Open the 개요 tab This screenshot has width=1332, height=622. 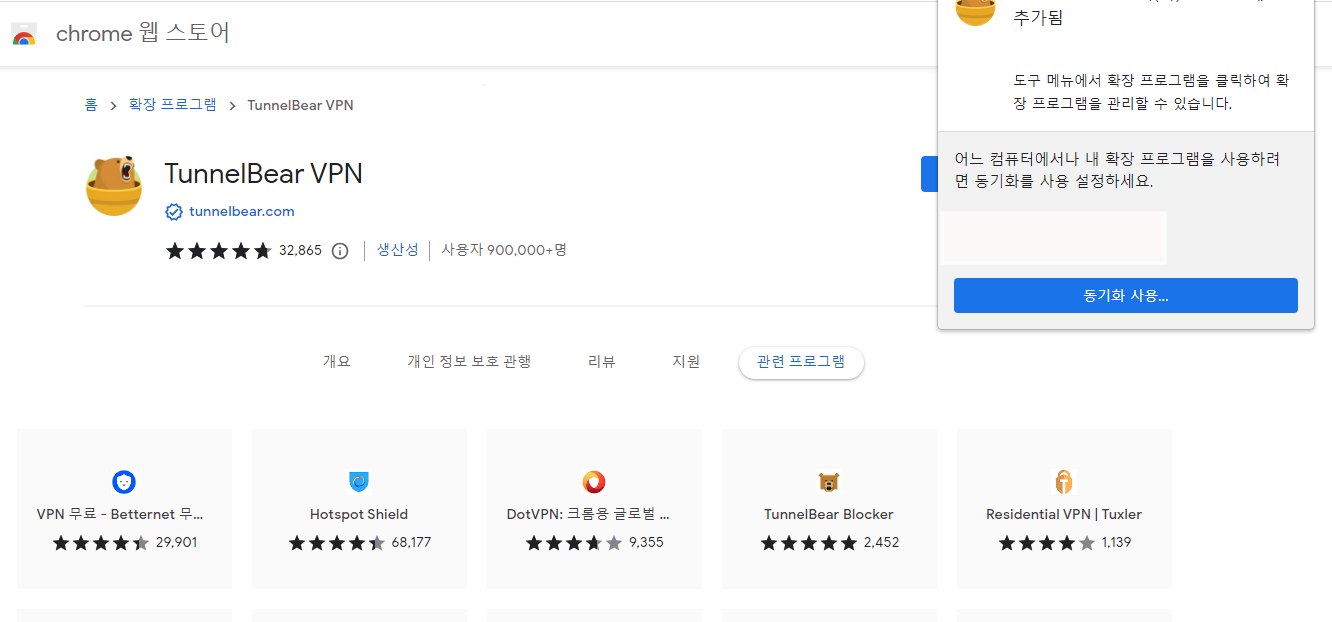click(337, 362)
